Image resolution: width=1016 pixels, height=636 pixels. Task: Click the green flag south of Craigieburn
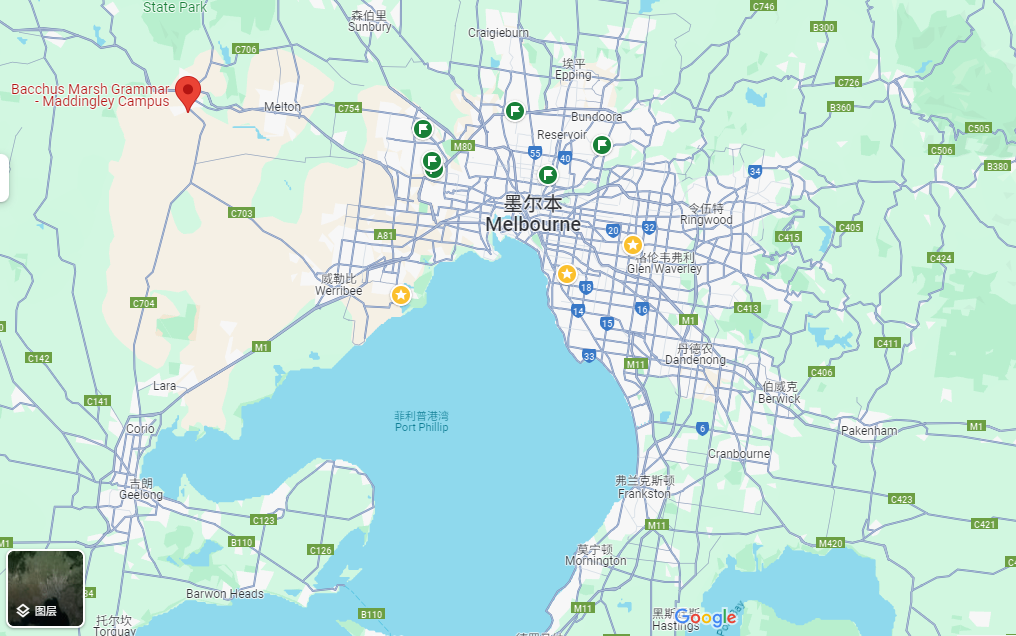pos(515,111)
